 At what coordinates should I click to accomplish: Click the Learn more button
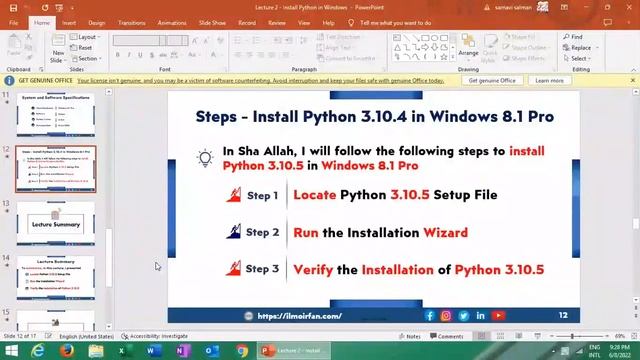(549, 80)
